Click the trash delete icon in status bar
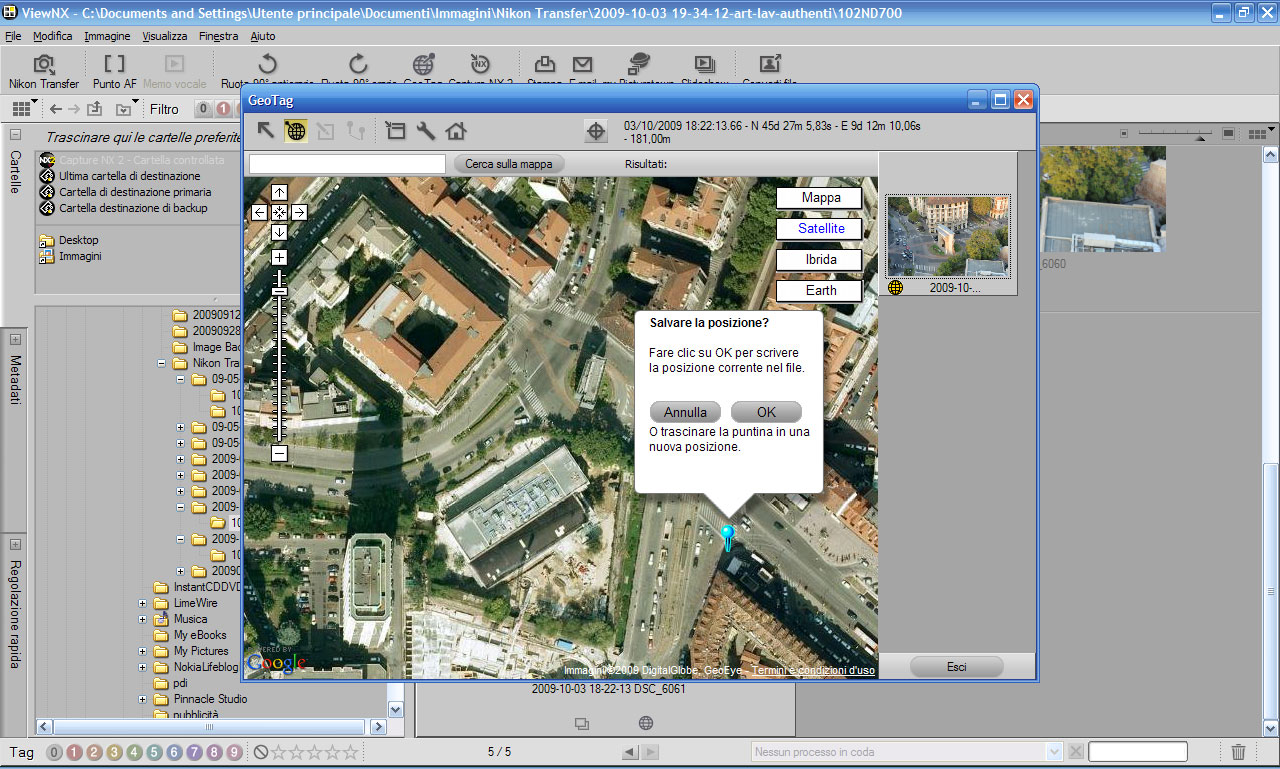Screen dimensions: 1280x769 click(1238, 752)
